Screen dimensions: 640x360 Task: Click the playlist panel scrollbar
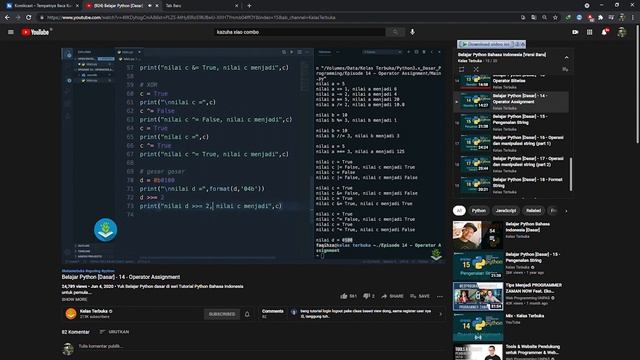571,174
